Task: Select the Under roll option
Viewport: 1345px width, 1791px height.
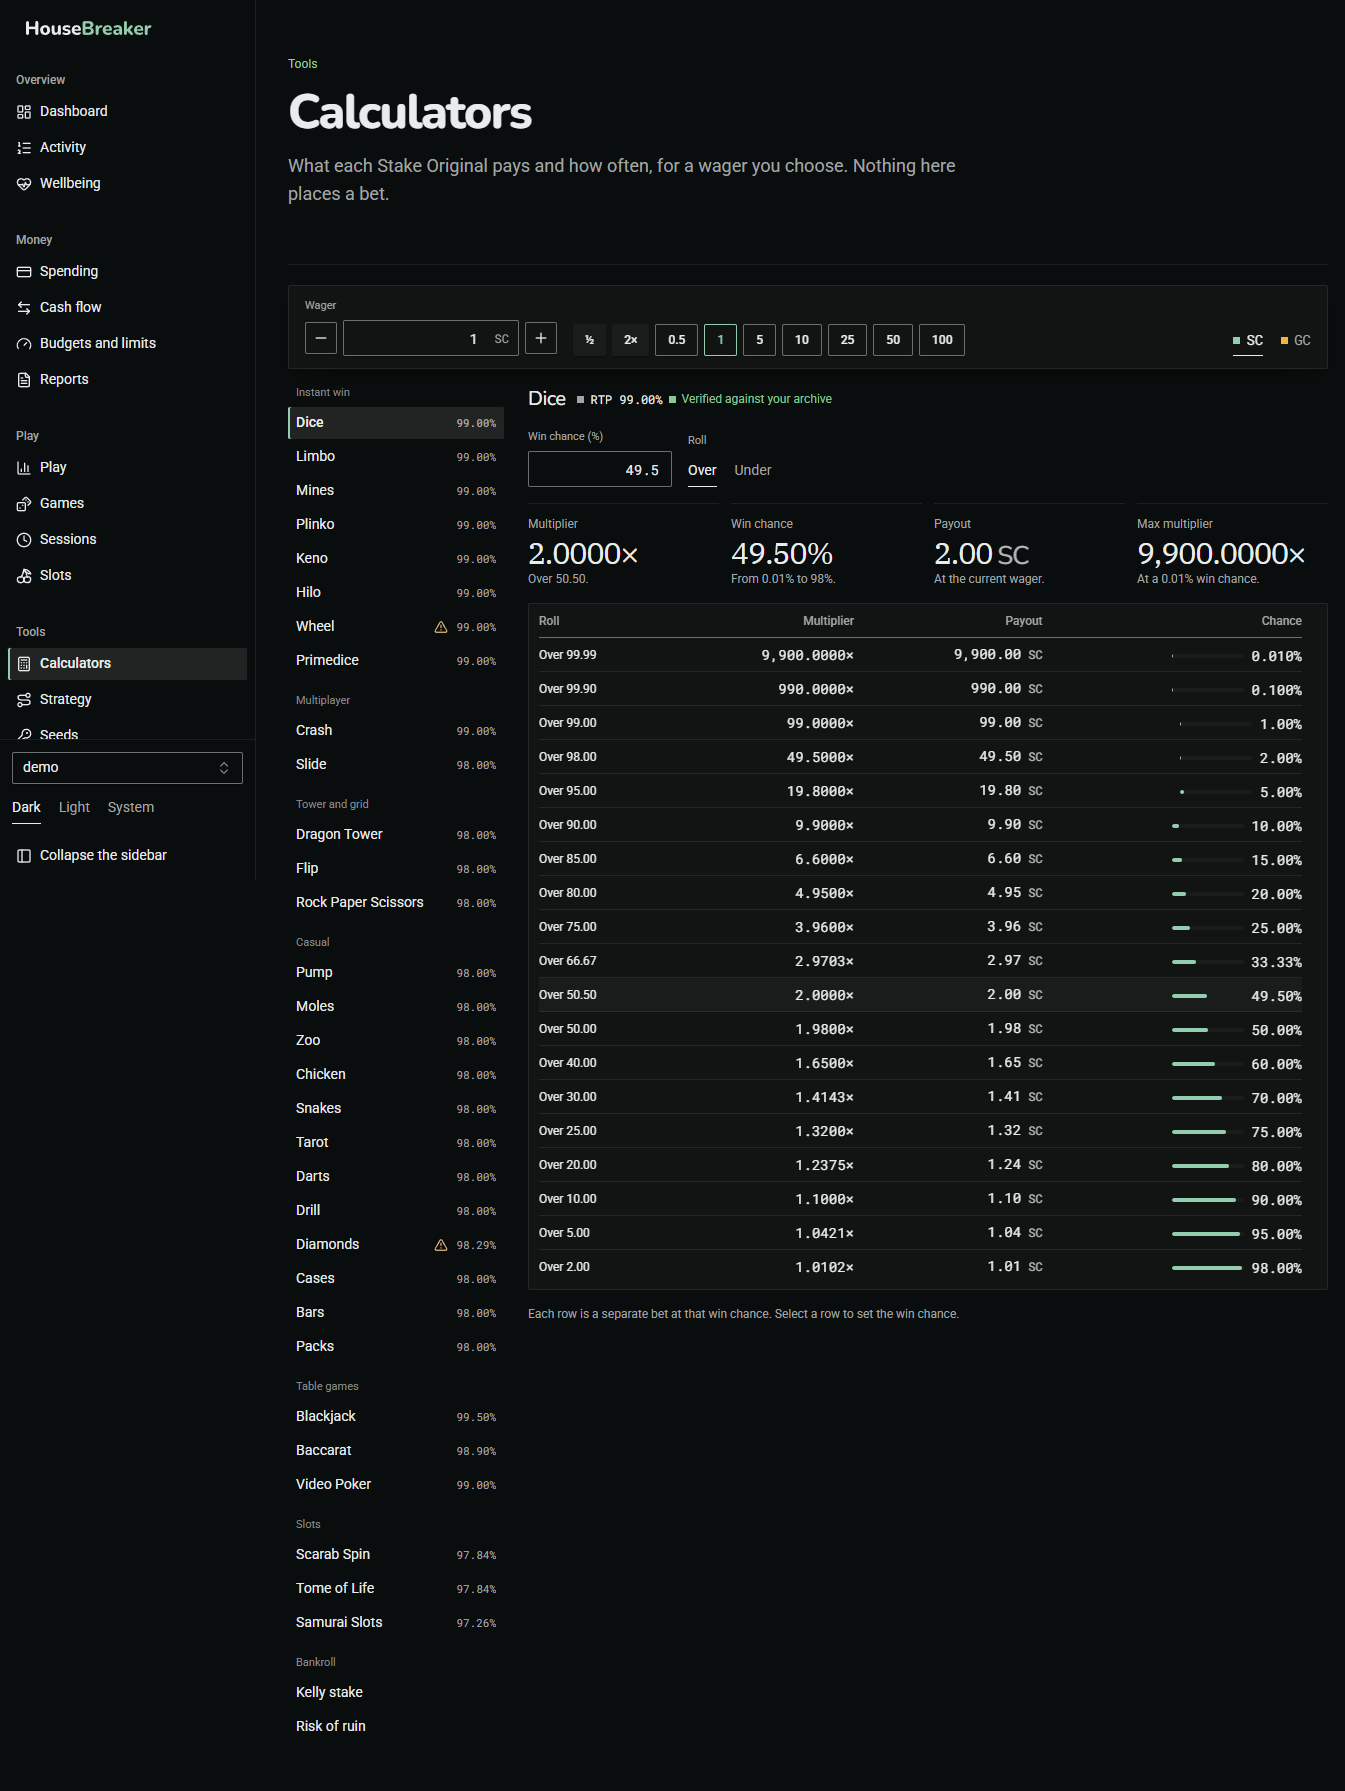Action: click(x=753, y=471)
